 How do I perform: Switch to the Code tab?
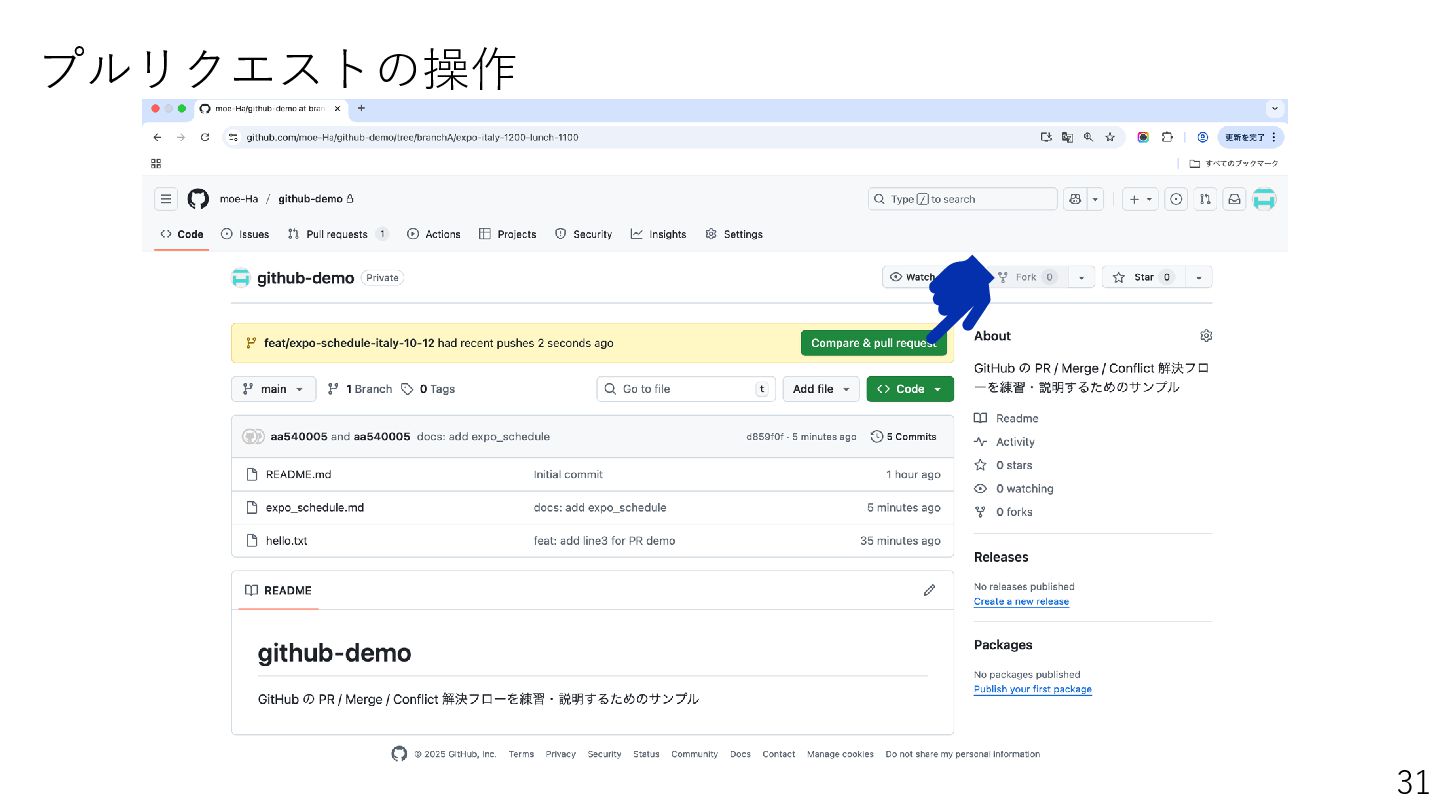click(181, 234)
